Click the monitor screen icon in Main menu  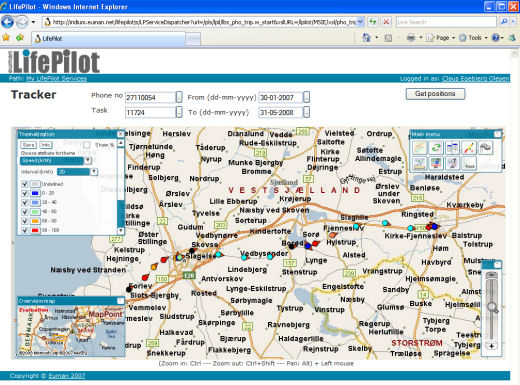coord(436,163)
